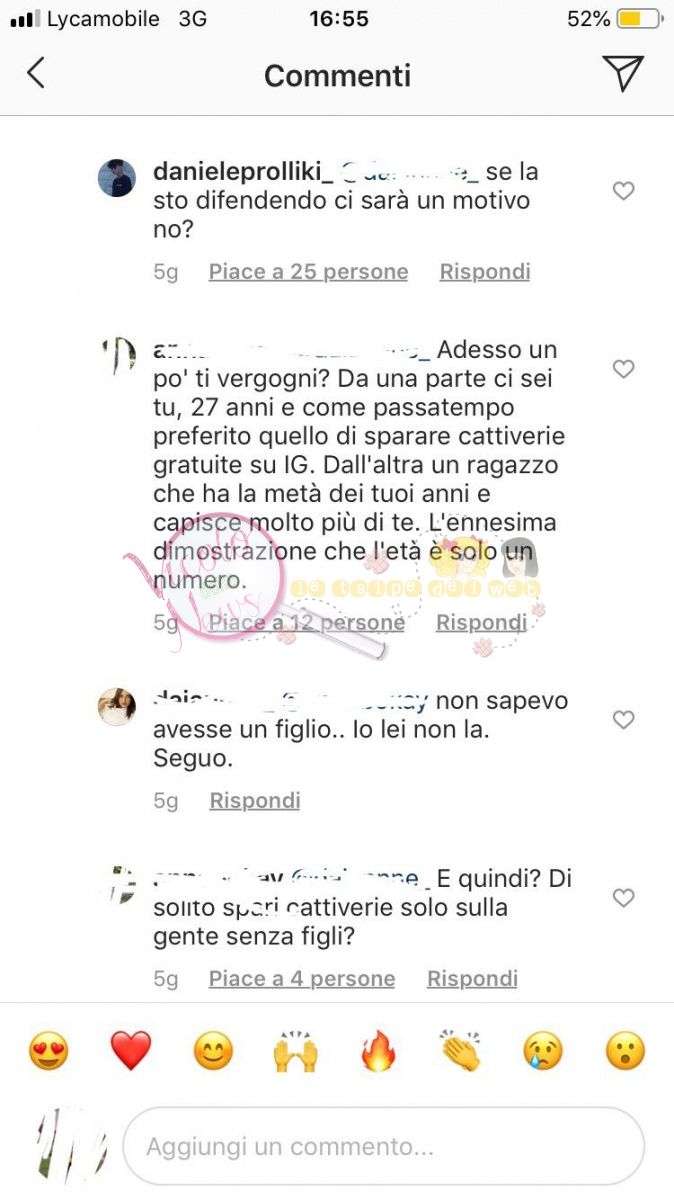Tap Rispondi under 'non sapevo' comment

pyautogui.click(x=255, y=801)
